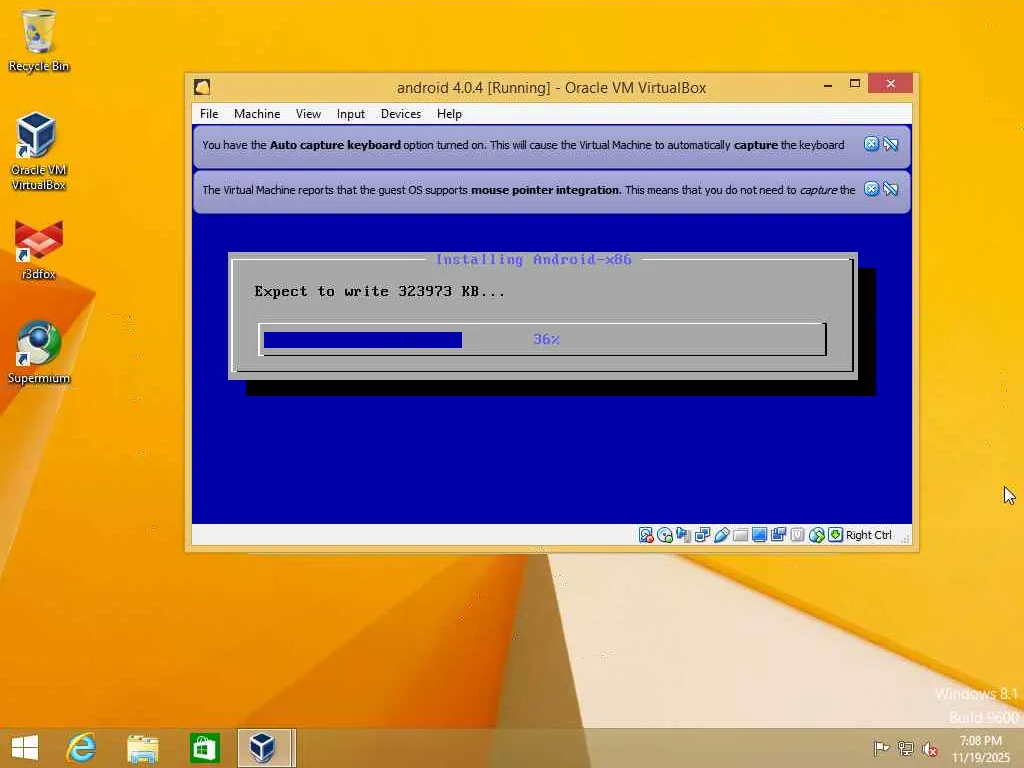Open the View menu
The image size is (1024, 768).
pos(308,114)
